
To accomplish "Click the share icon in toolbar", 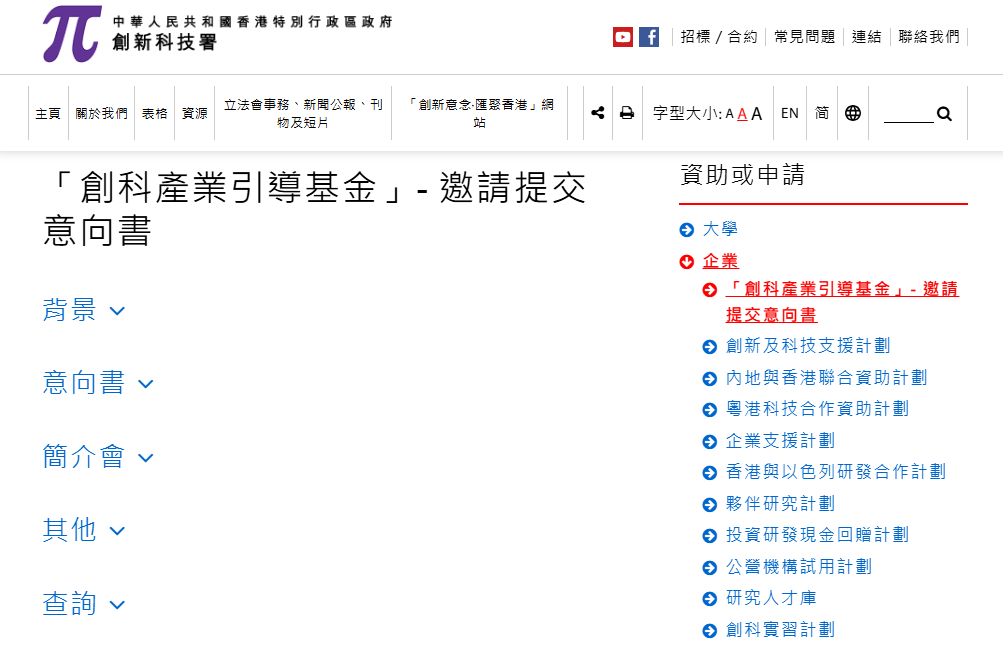I will point(598,113).
